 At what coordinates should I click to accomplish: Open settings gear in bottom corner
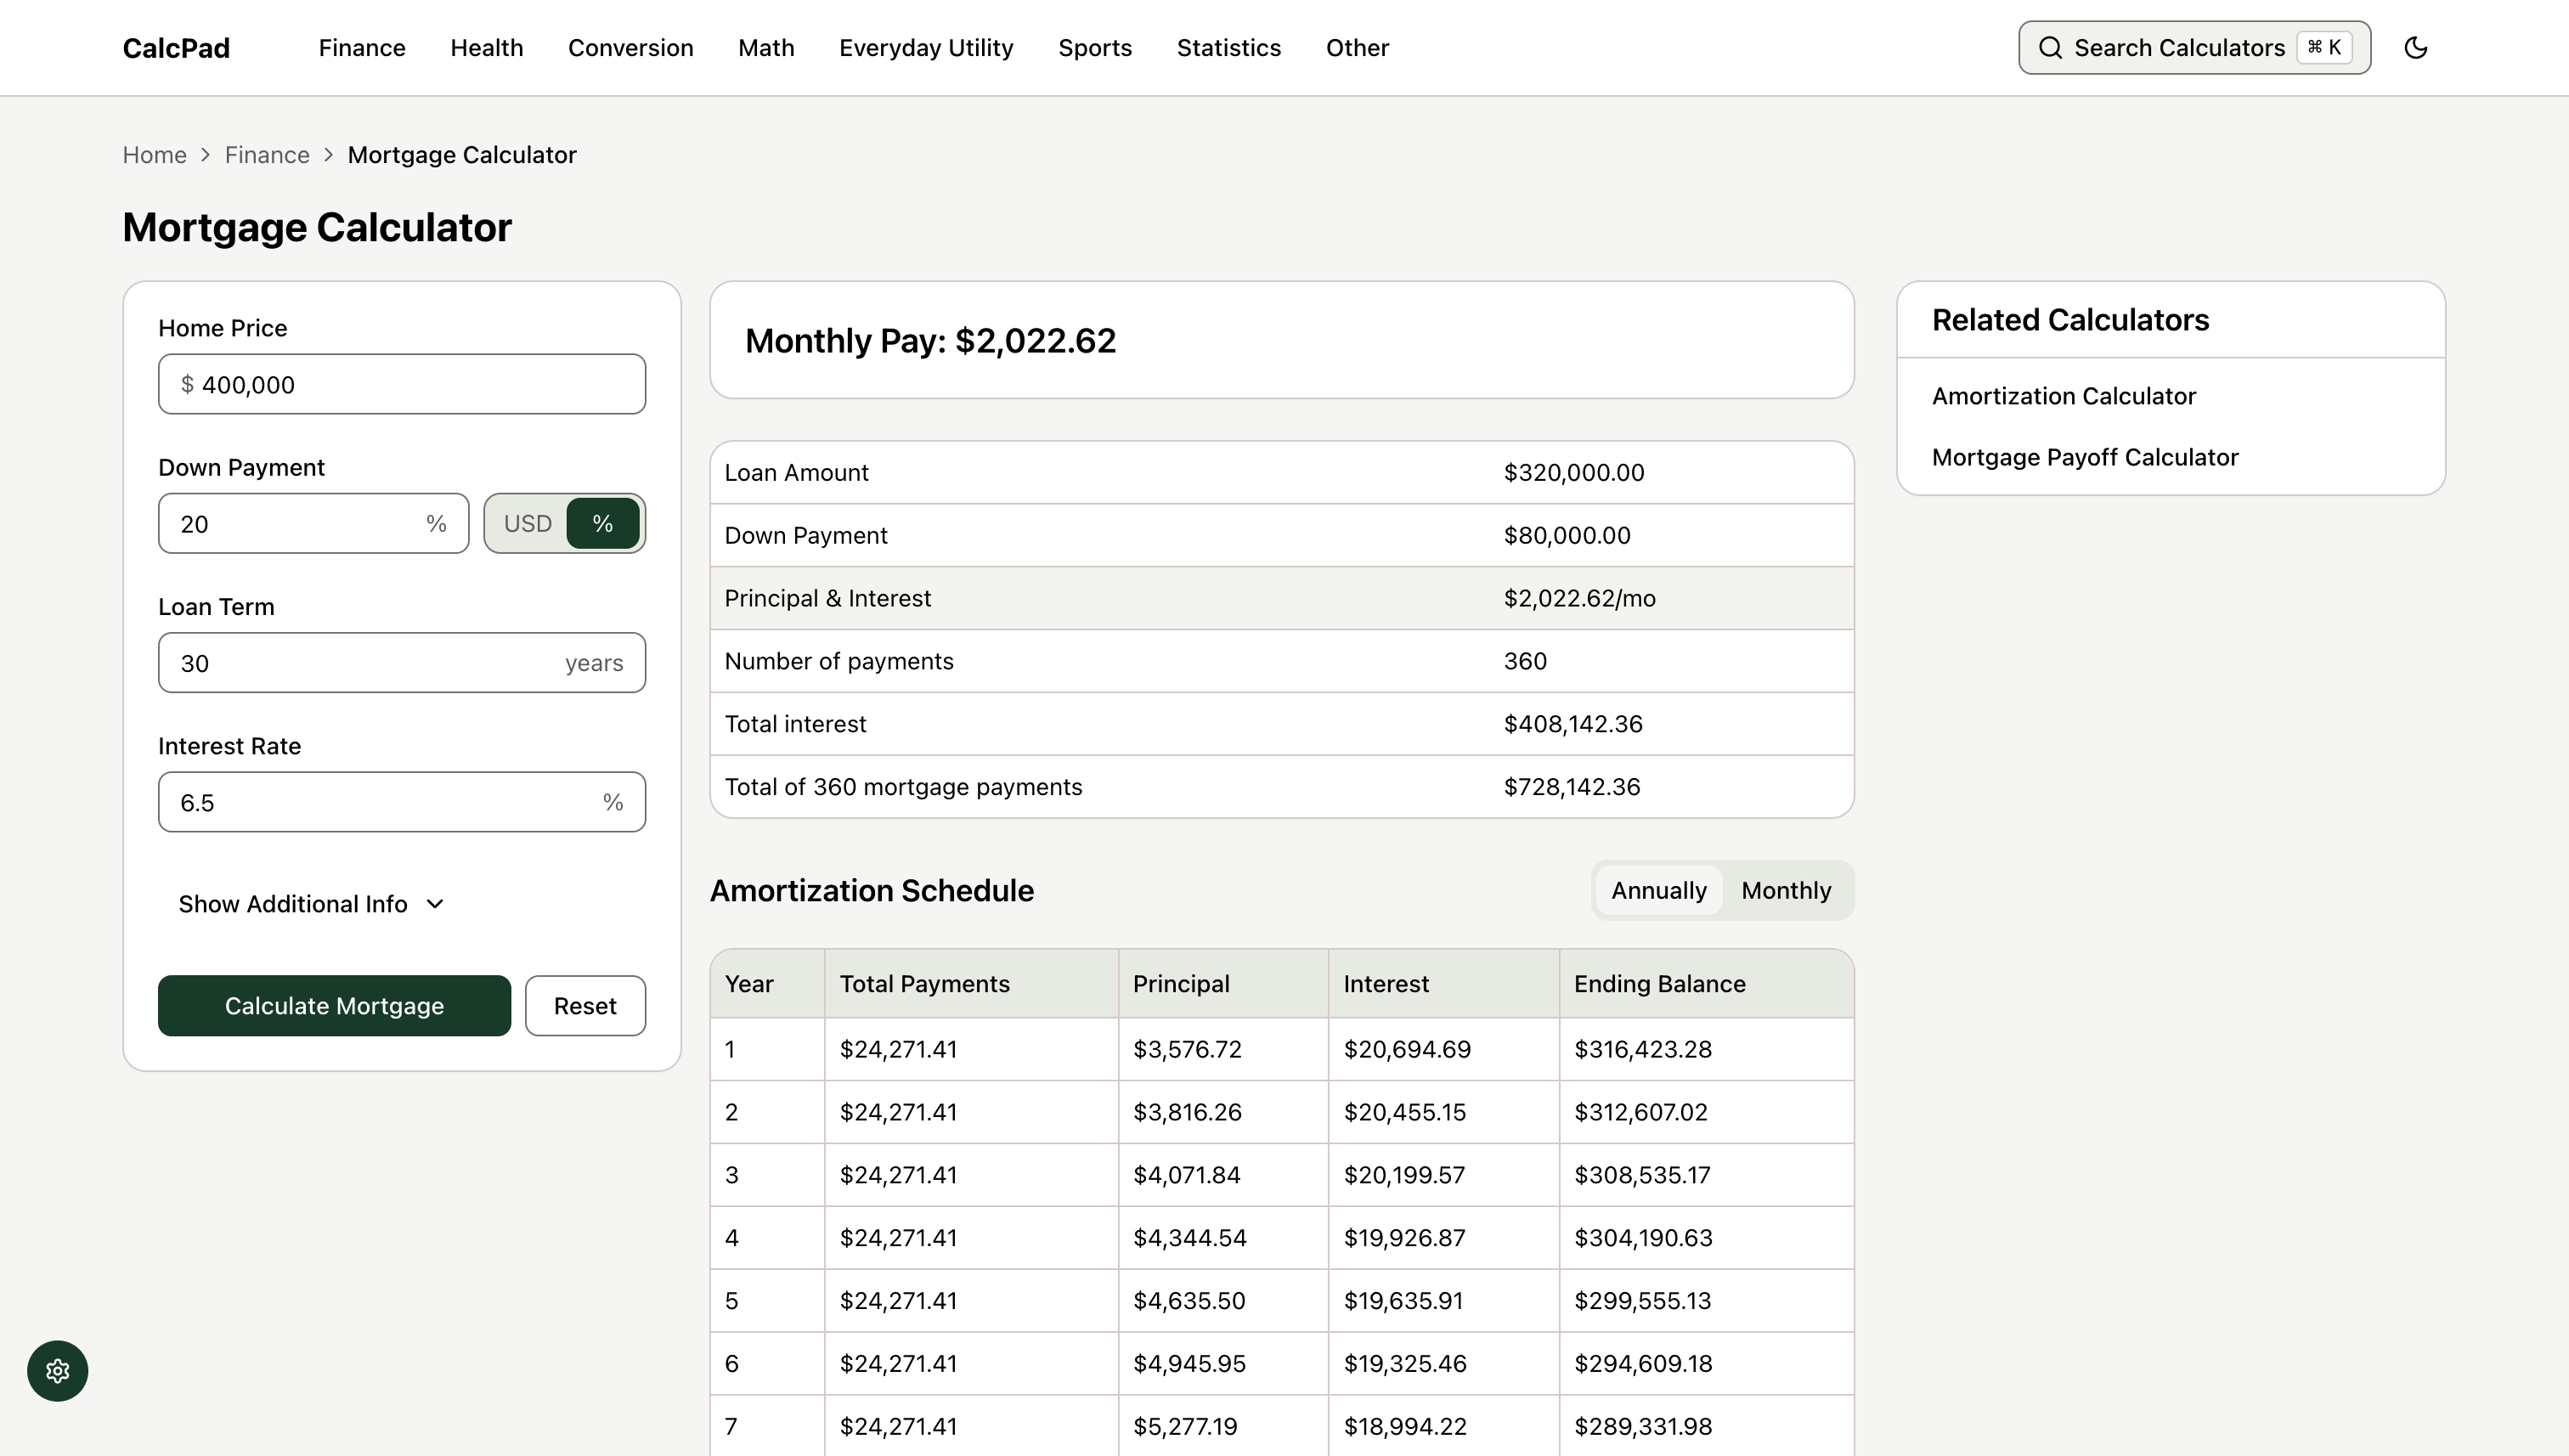pyautogui.click(x=57, y=1371)
